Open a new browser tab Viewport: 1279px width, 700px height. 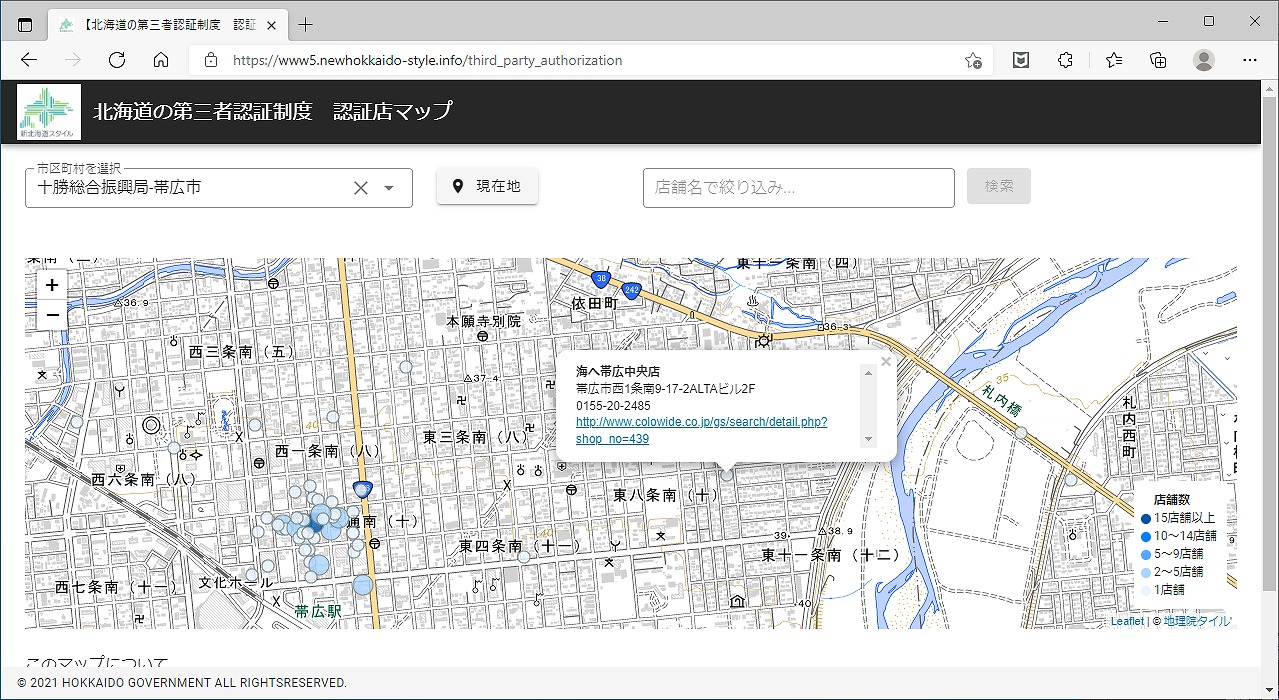pos(306,25)
